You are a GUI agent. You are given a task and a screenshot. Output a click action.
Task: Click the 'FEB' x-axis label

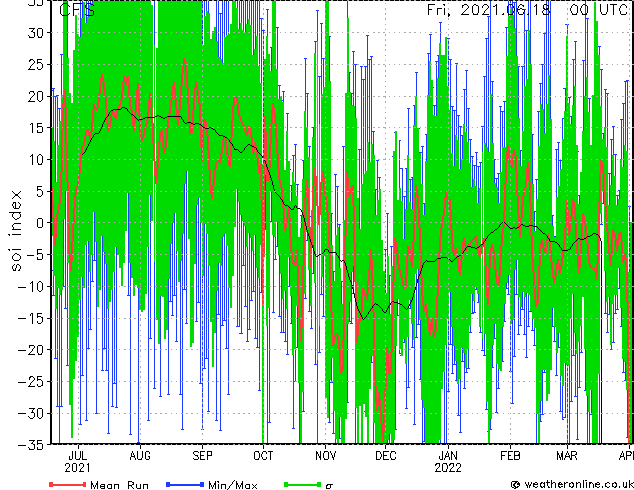pos(510,456)
